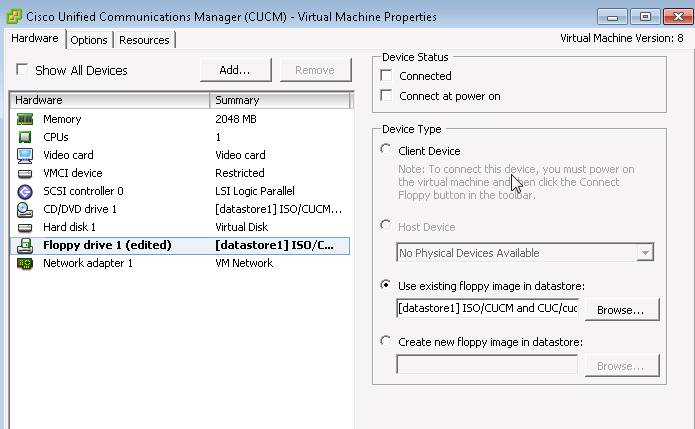Image resolution: width=695 pixels, height=429 pixels.
Task: Select the VMCI device icon
Action: click(25, 173)
